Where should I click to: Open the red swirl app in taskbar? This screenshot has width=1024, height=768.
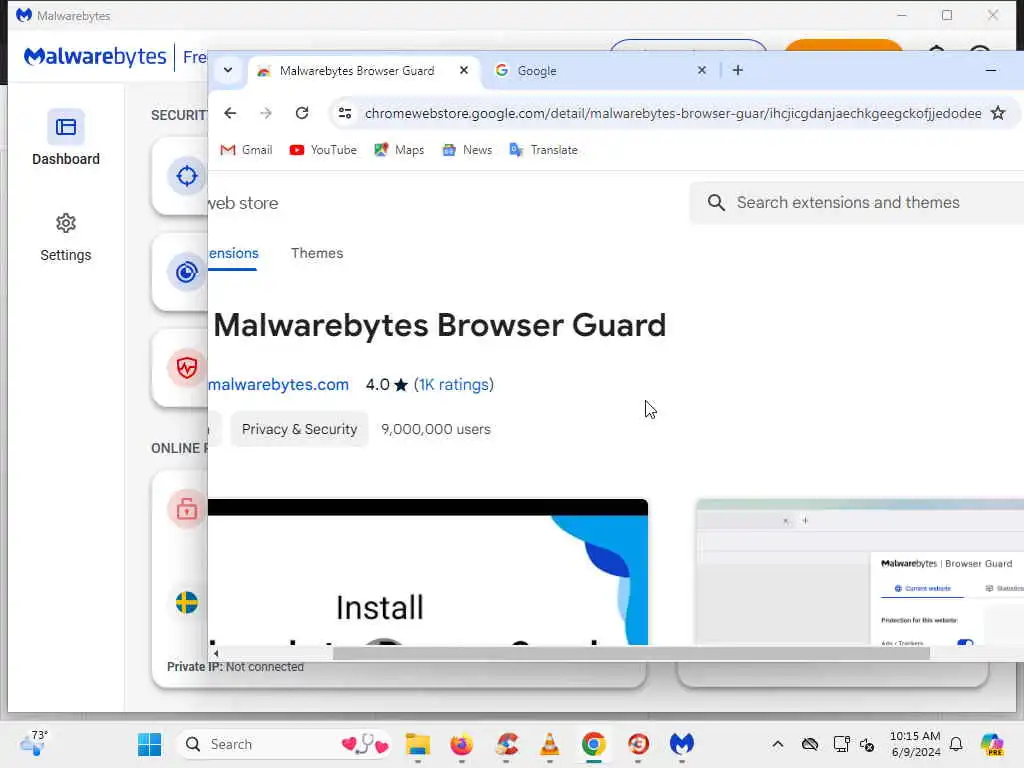[638, 744]
